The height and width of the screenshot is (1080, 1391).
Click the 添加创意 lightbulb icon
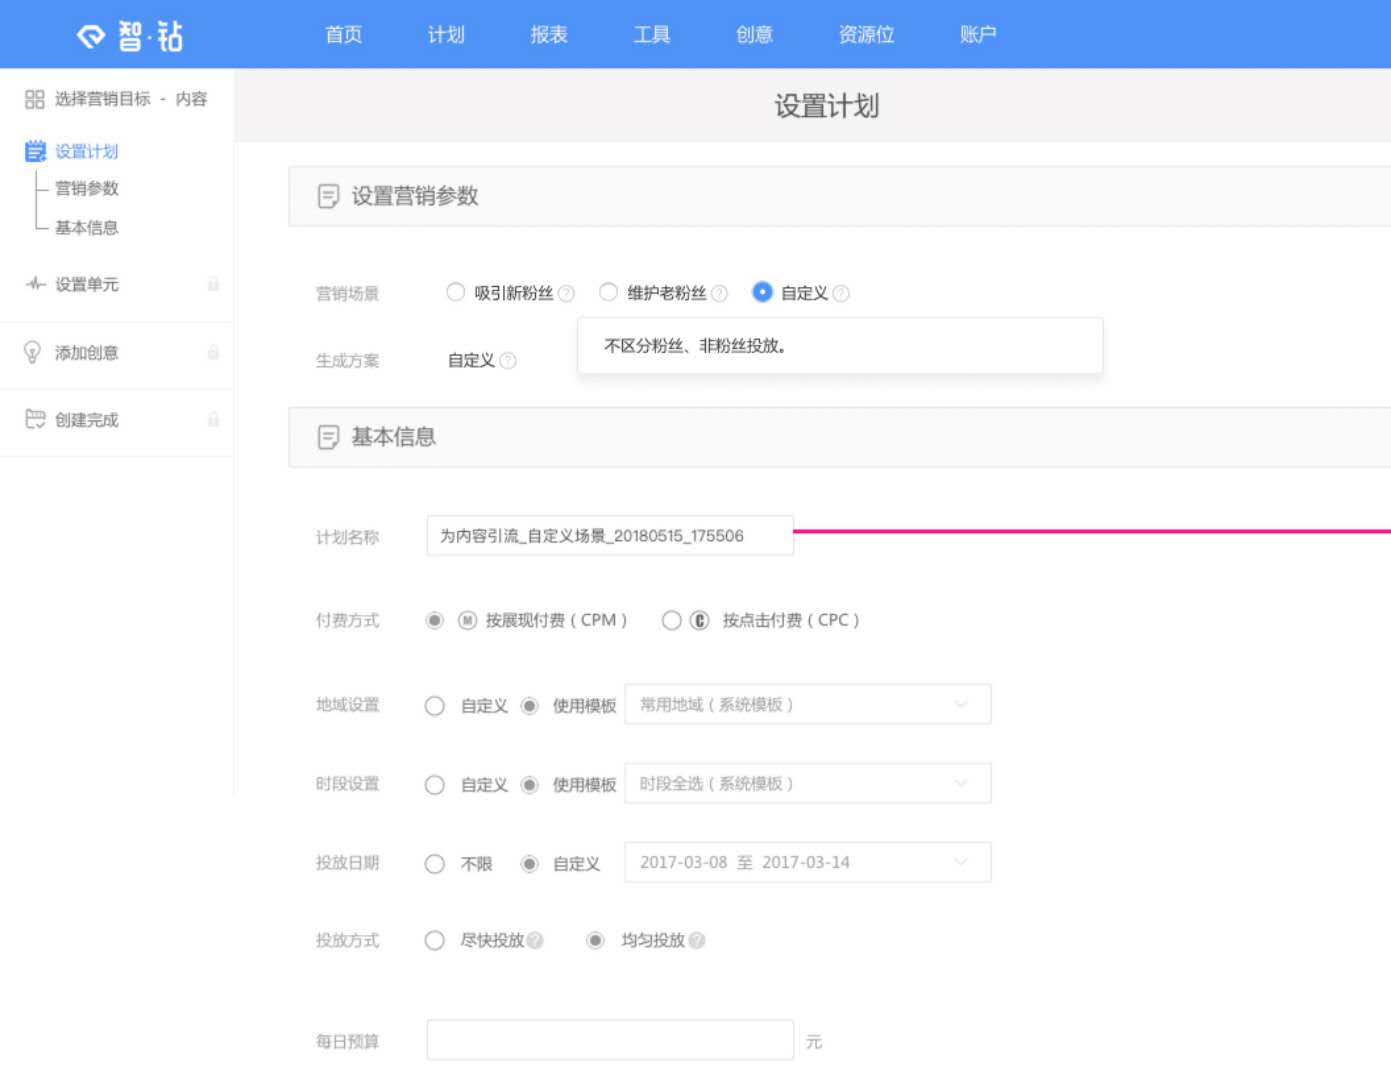33,353
